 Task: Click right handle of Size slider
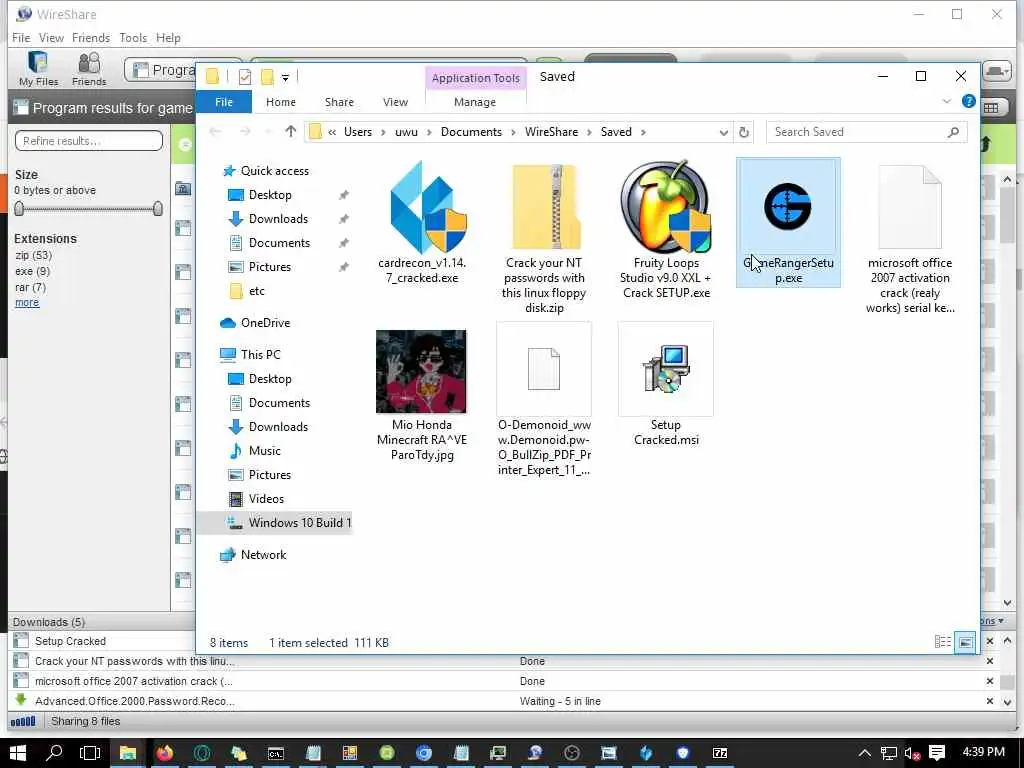[157, 208]
